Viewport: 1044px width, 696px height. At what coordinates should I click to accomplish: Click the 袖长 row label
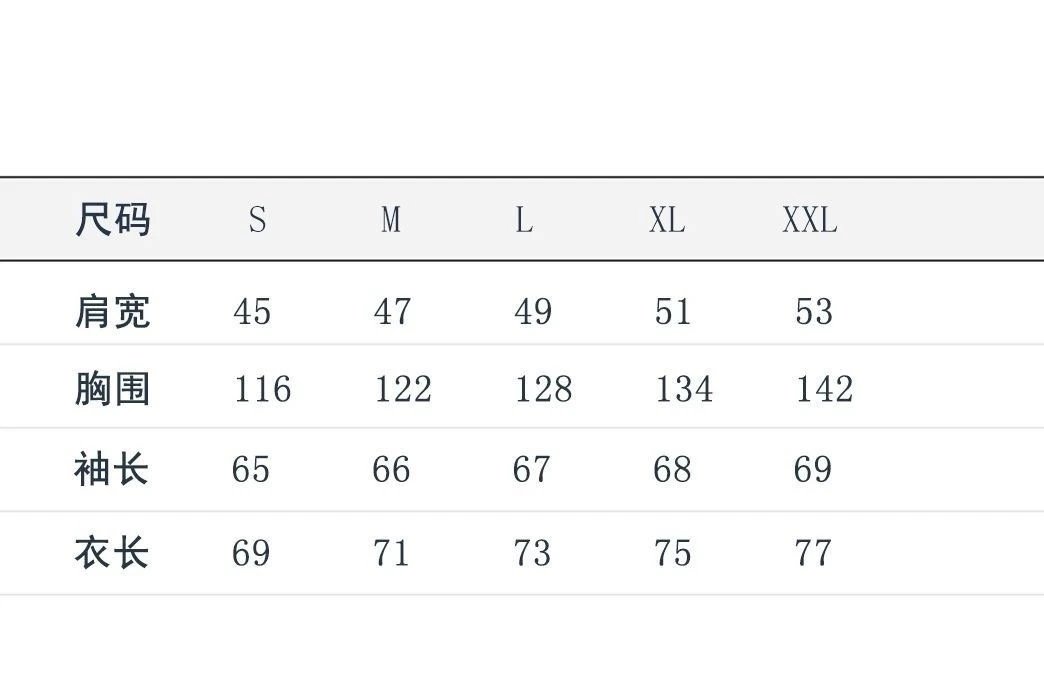click(x=112, y=469)
